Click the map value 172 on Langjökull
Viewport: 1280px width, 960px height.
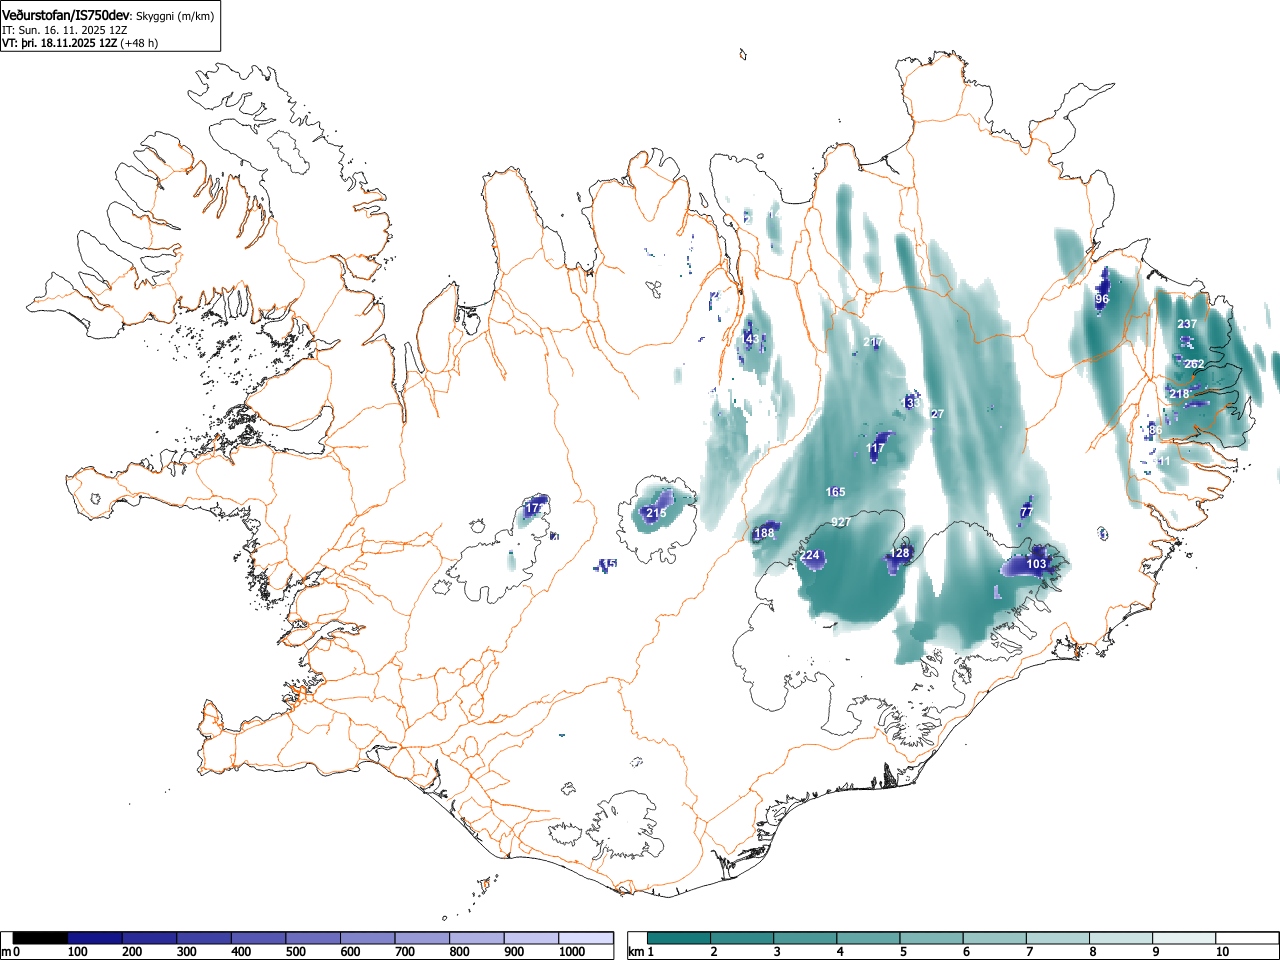pyautogui.click(x=535, y=508)
